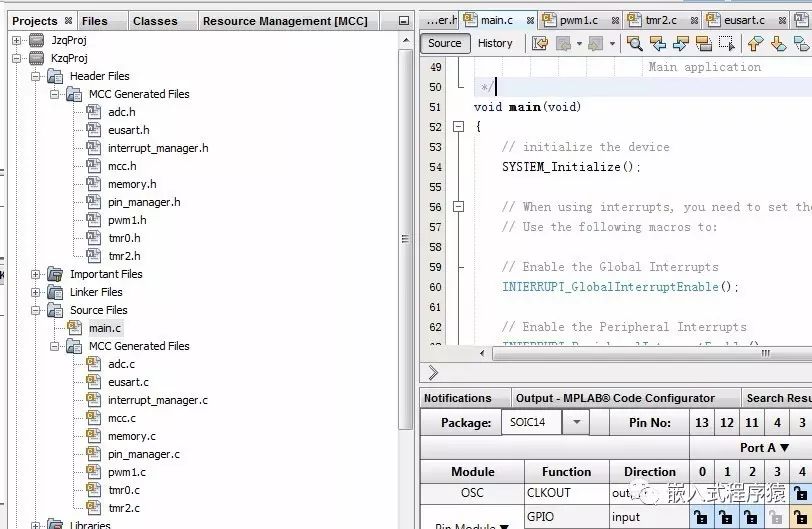Image resolution: width=812 pixels, height=529 pixels.
Task: Open back-history dropdown arrow in editor toolbar
Action: click(579, 43)
